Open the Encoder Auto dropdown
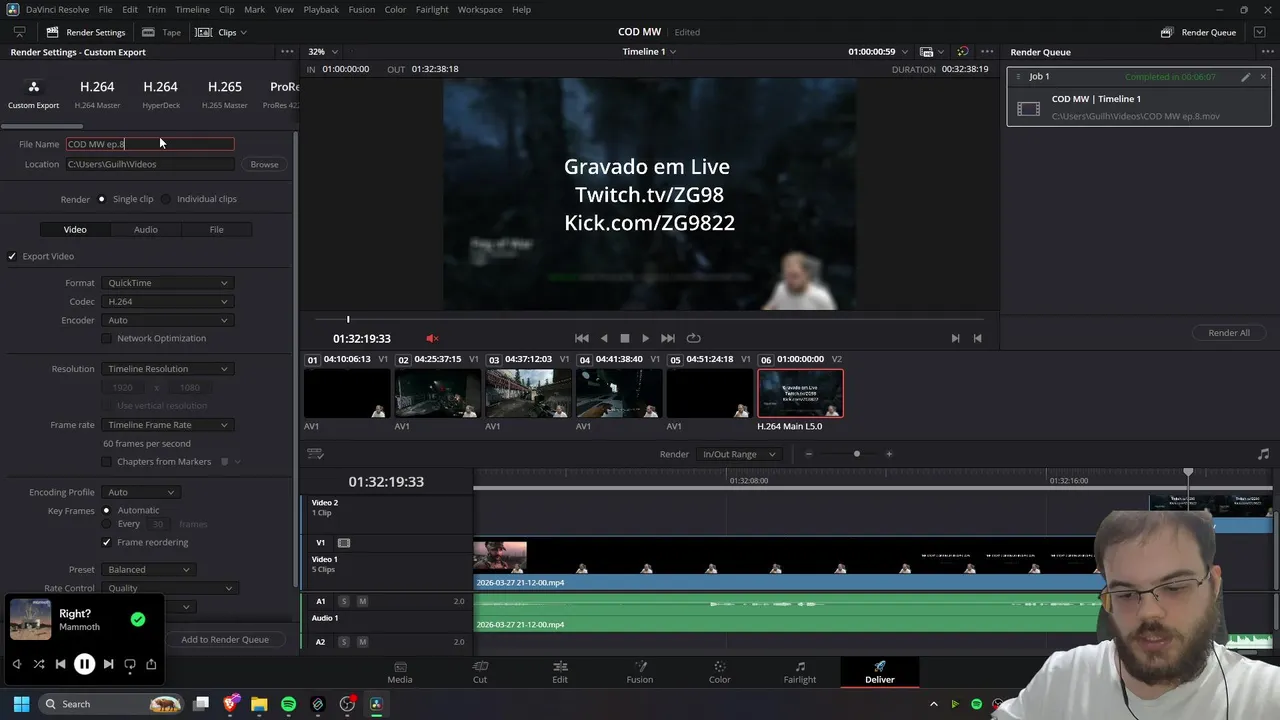This screenshot has height=720, width=1280. [167, 320]
